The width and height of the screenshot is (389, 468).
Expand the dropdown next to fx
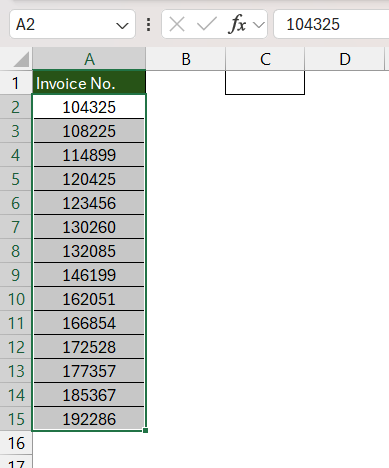pyautogui.click(x=259, y=25)
